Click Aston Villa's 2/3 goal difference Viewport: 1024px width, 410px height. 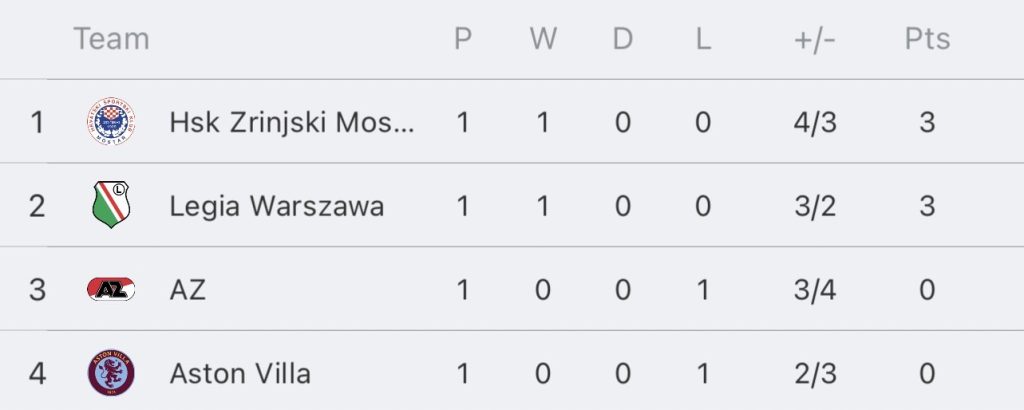coord(813,374)
